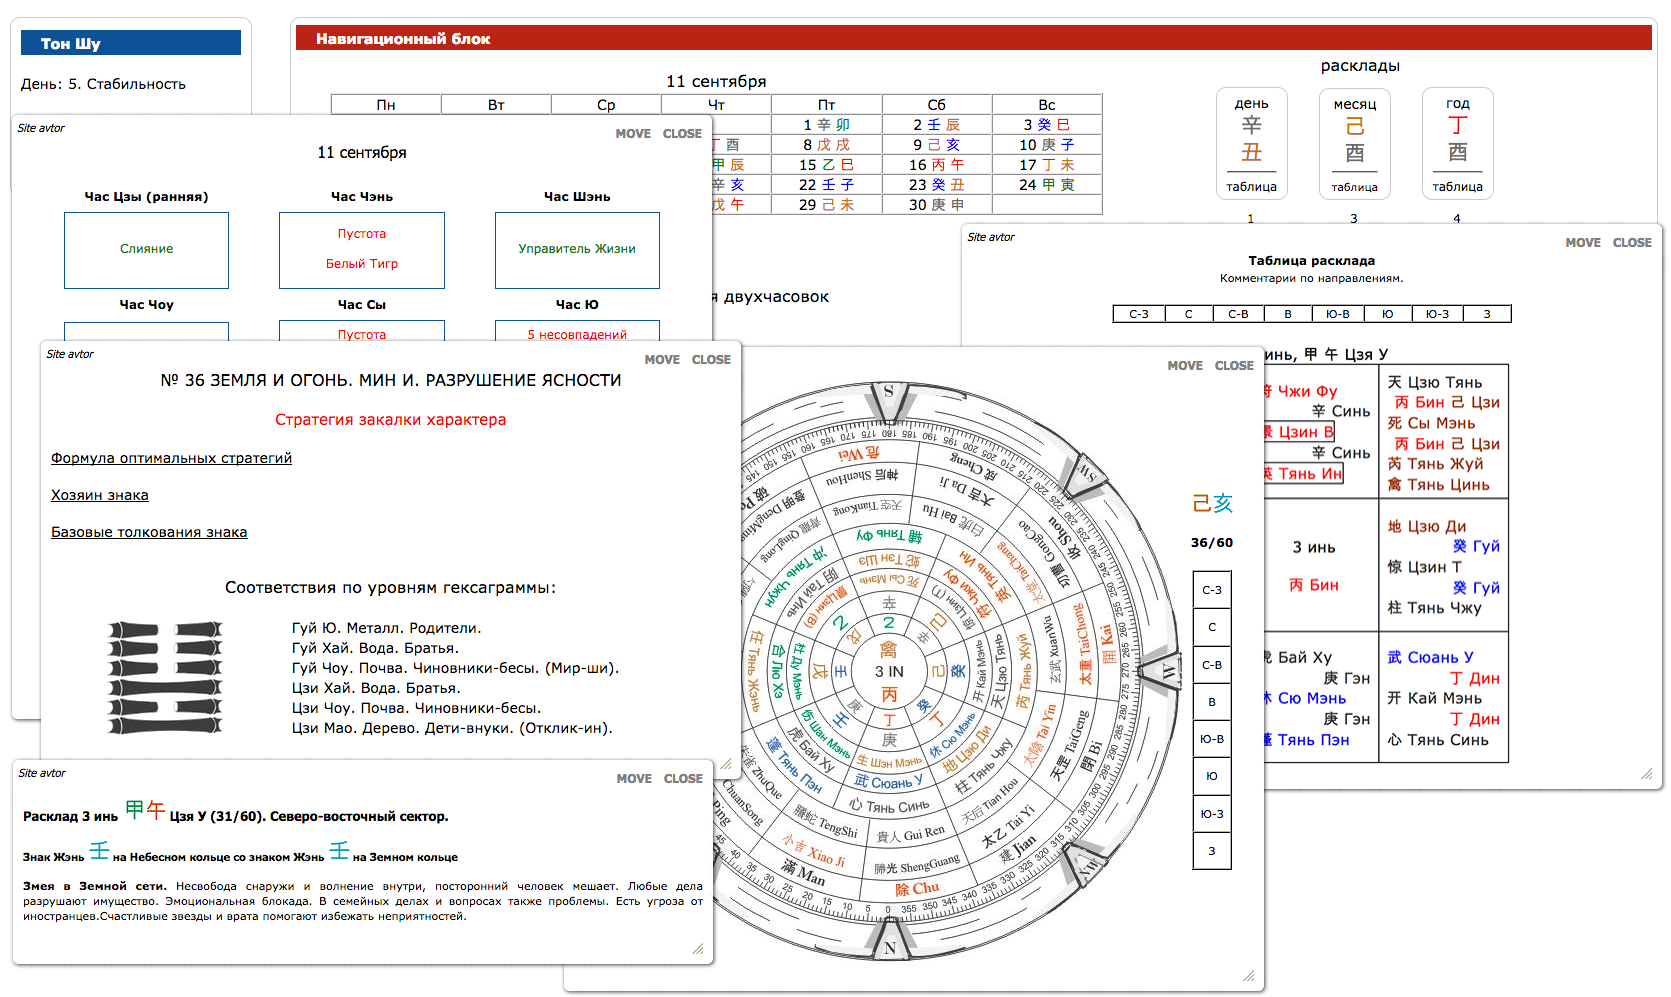
Task: Click CLOSE on Таблица расклада window
Action: coord(1632,243)
